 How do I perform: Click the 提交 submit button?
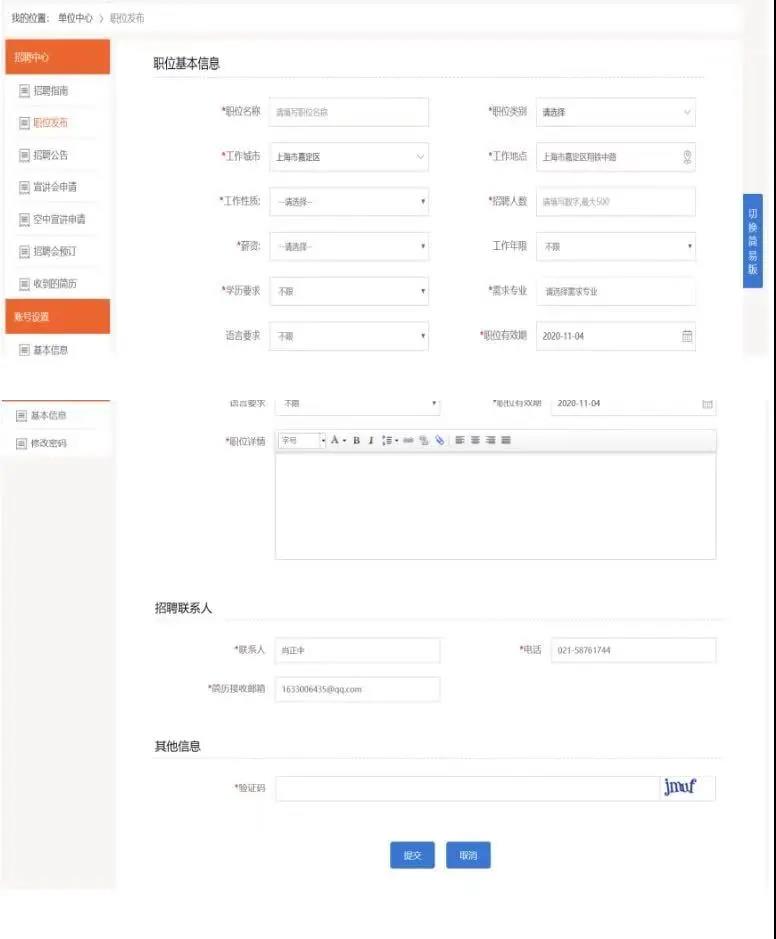point(412,856)
